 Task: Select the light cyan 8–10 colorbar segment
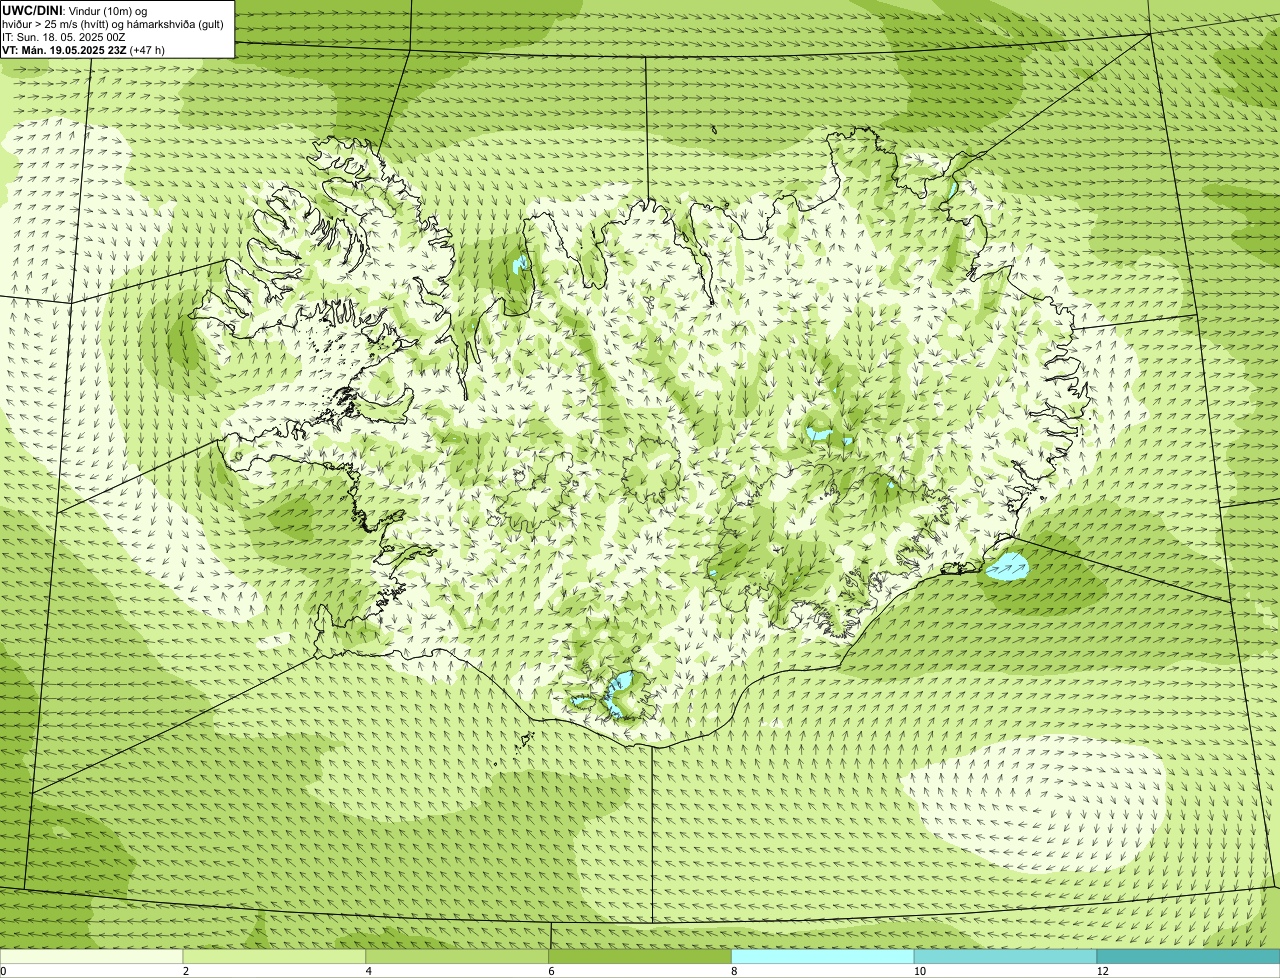click(823, 956)
